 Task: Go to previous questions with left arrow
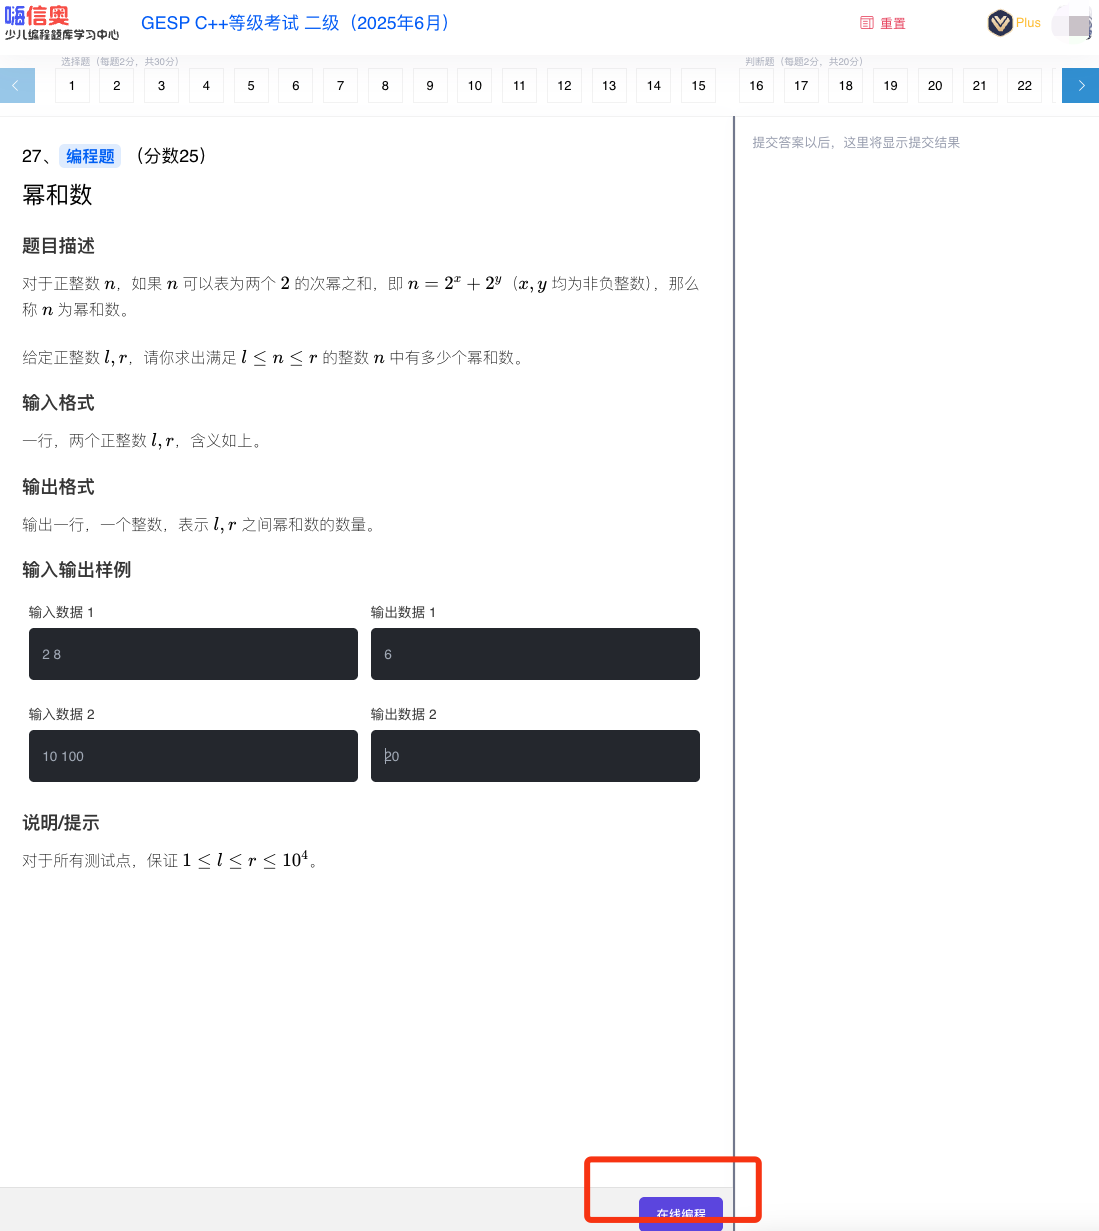click(16, 85)
